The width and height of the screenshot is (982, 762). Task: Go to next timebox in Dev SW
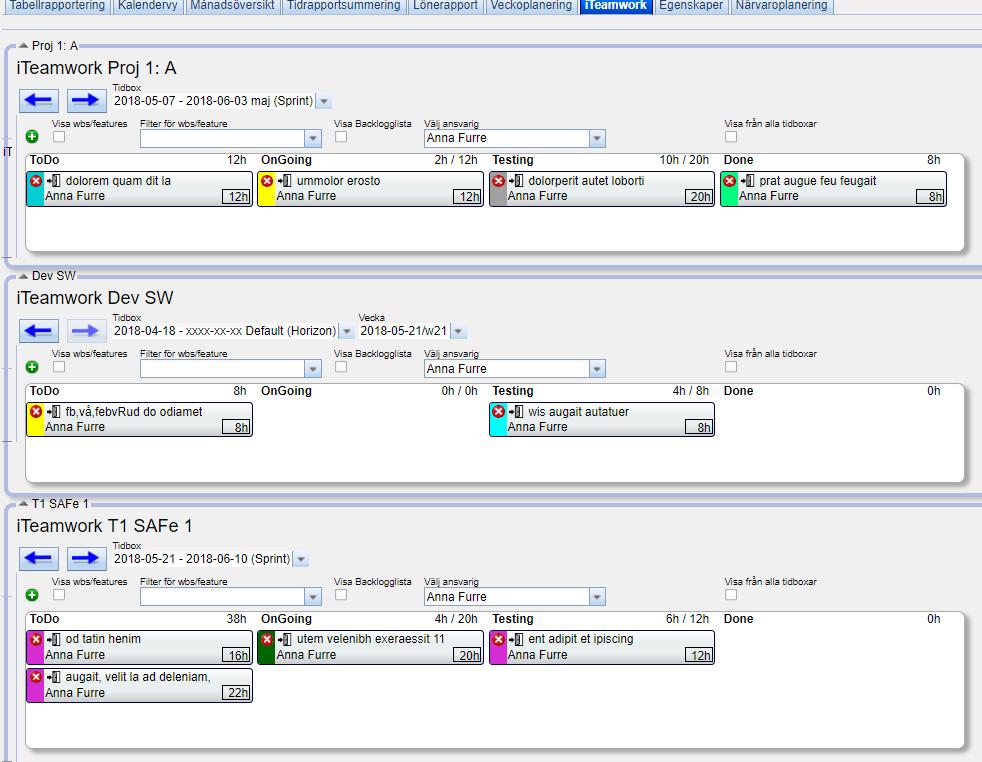[86, 331]
